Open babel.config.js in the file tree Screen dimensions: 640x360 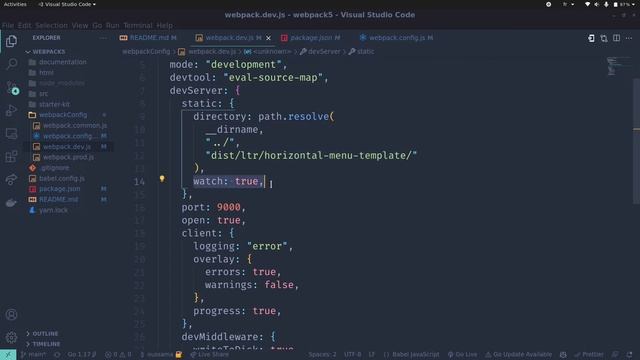click(x=62, y=178)
